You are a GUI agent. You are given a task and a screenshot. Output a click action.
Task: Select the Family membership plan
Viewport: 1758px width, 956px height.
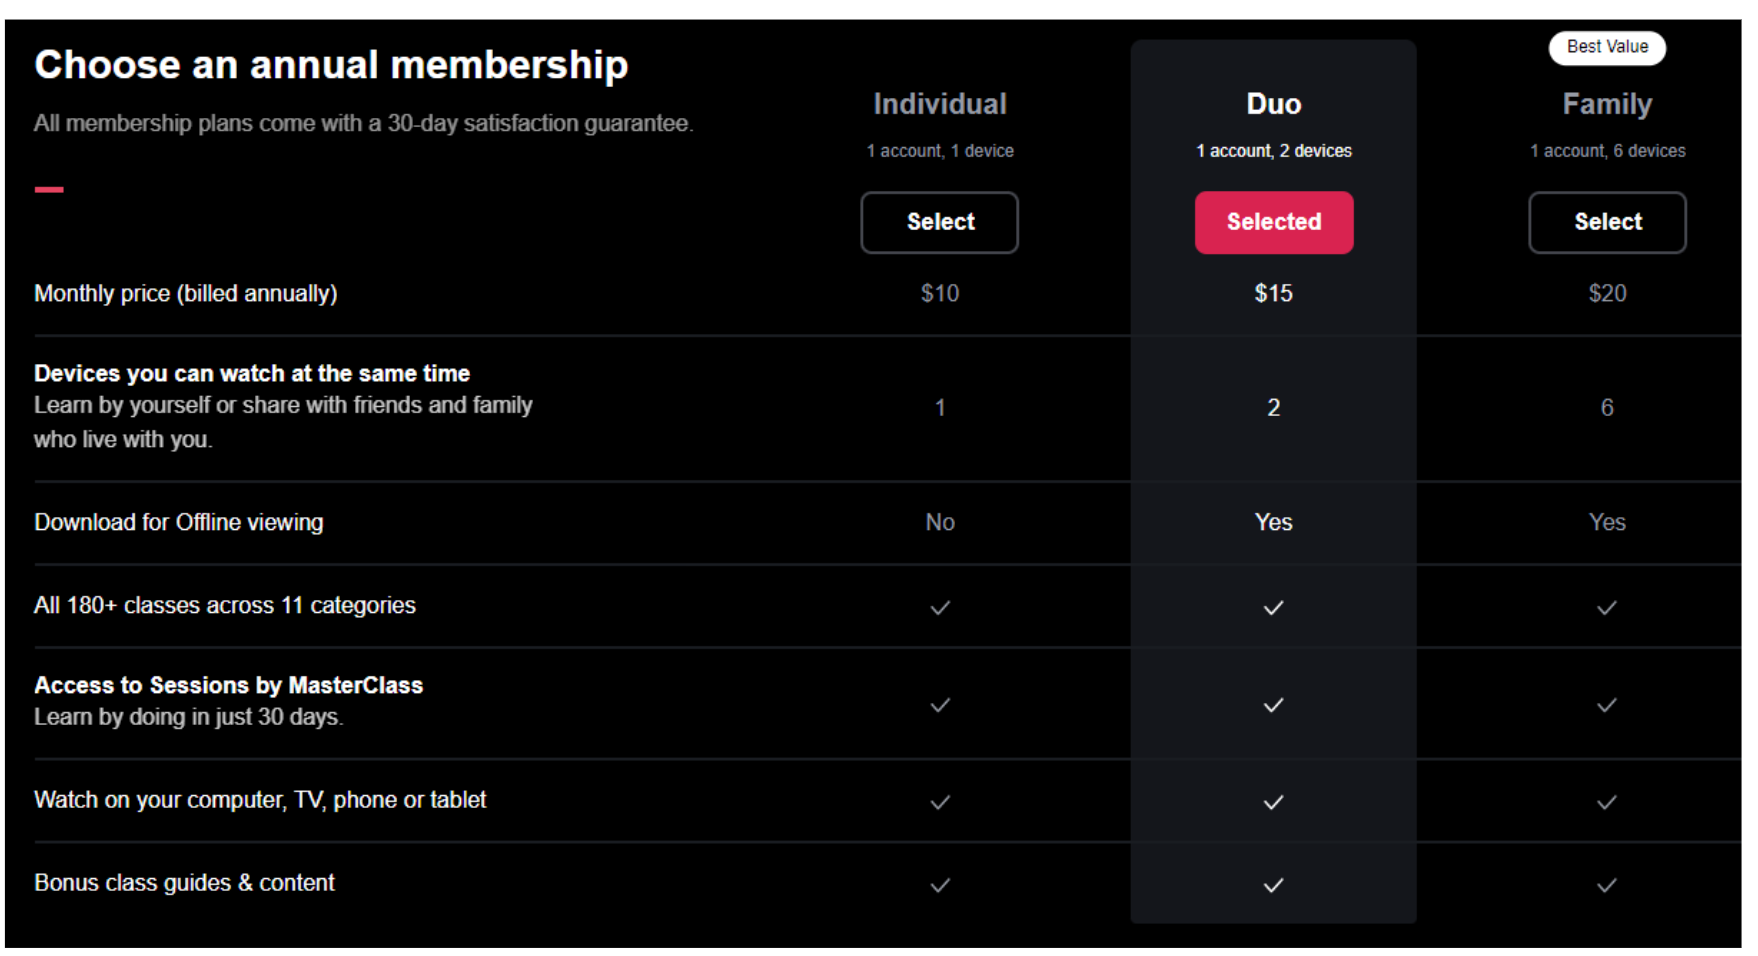pos(1607,222)
